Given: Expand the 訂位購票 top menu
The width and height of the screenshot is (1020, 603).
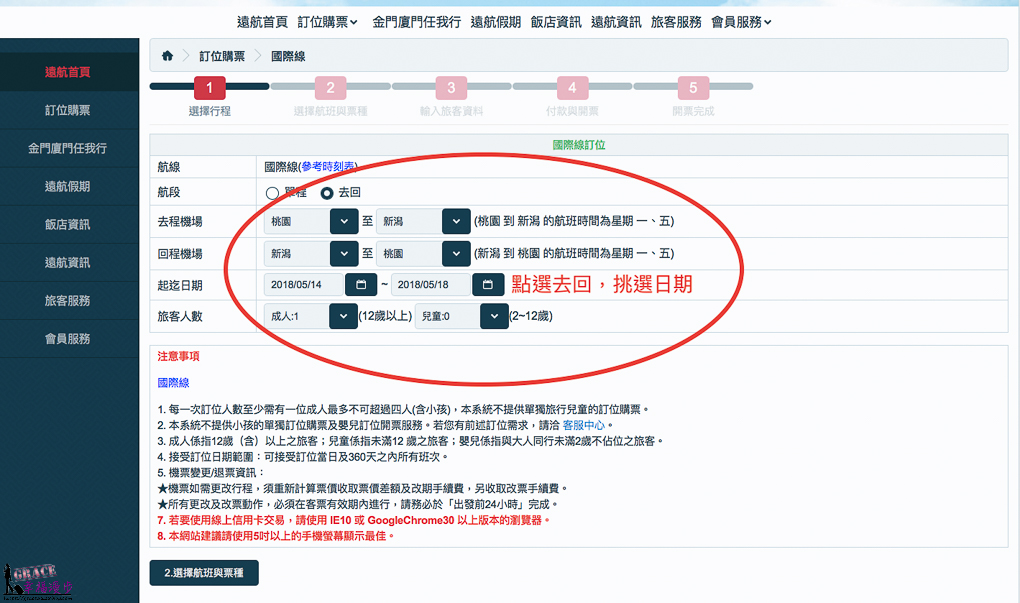Looking at the screenshot, I should coord(328,22).
